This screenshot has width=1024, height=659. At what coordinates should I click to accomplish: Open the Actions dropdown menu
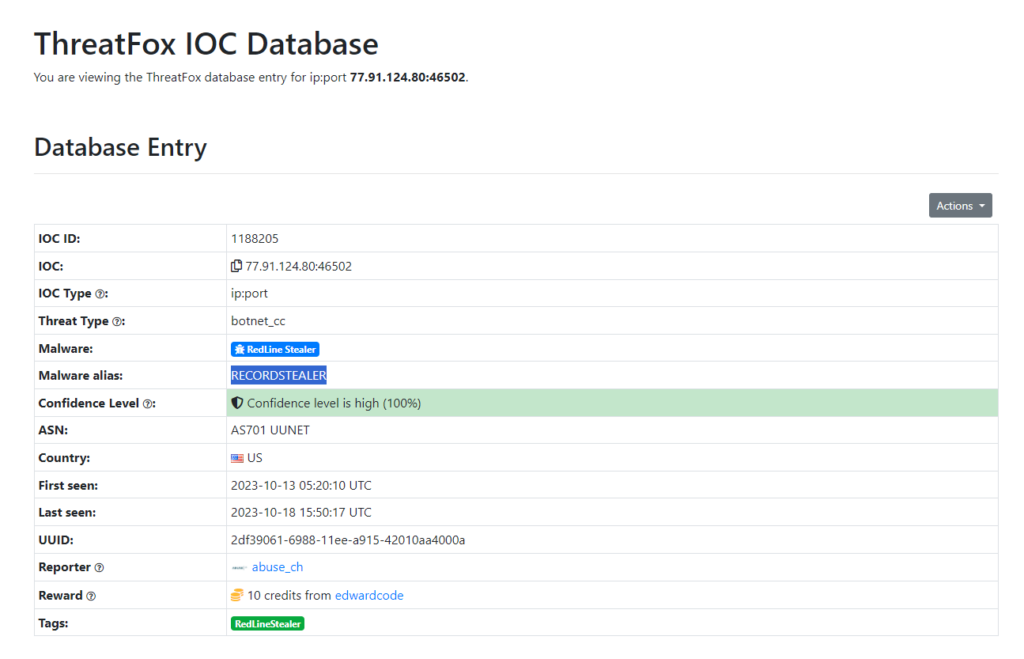coord(960,205)
